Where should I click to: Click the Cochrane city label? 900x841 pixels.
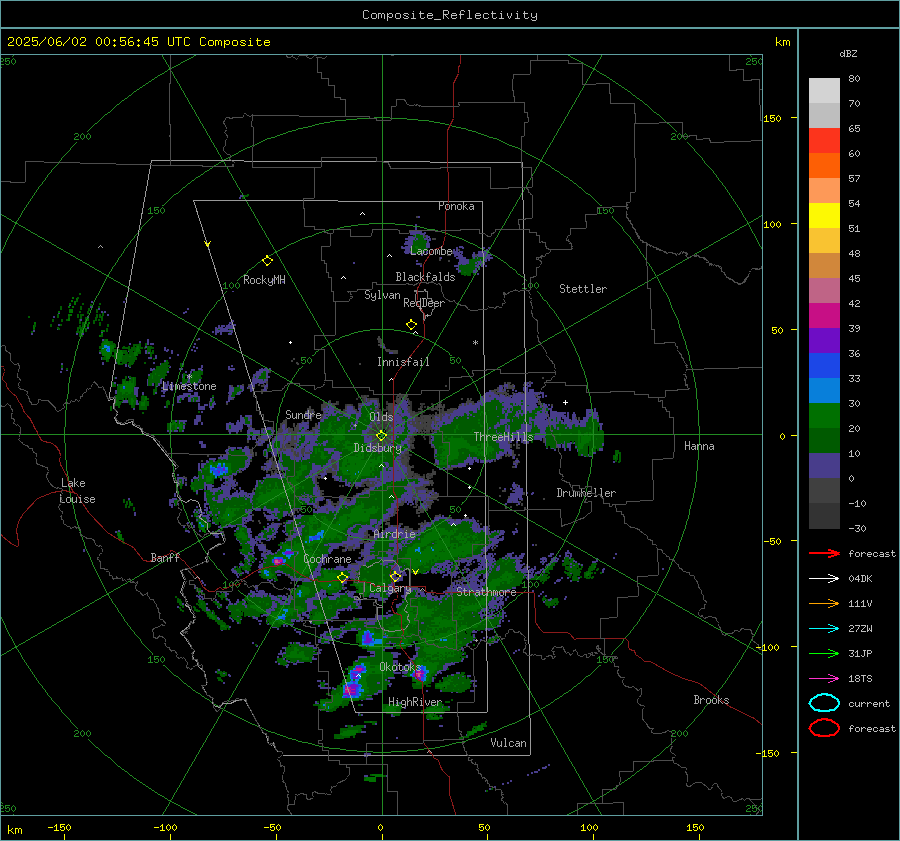coord(327,559)
